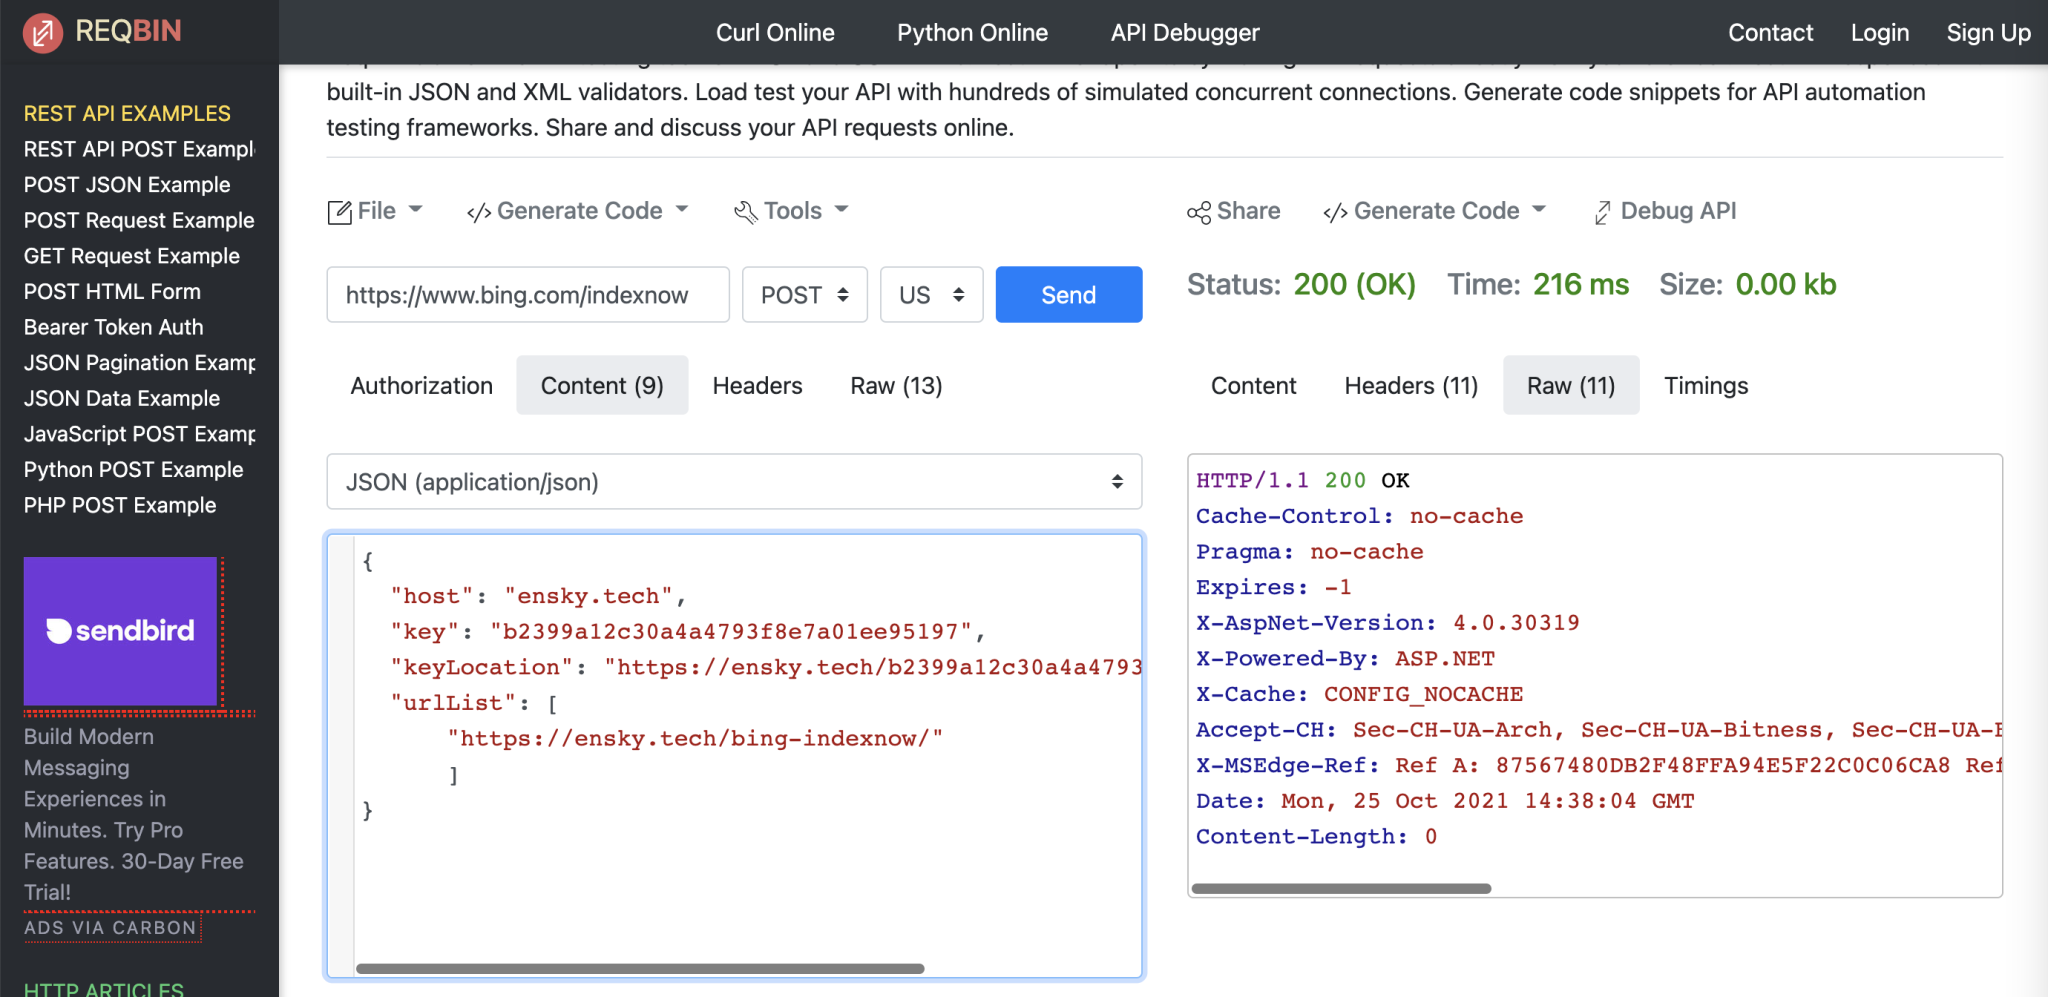This screenshot has width=2048, height=997.
Task: Select the response Timings tab
Action: coord(1705,386)
